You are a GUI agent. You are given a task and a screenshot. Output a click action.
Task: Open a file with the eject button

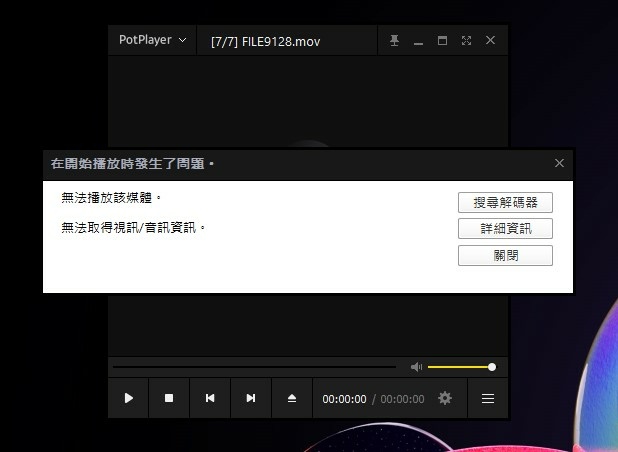(x=292, y=398)
